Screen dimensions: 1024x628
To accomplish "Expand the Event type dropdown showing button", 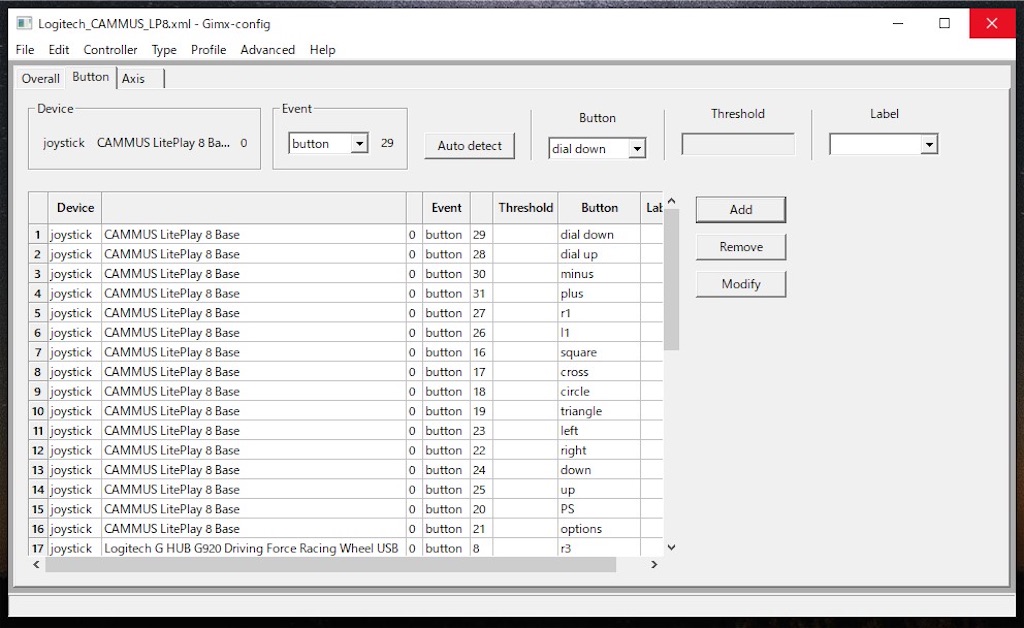I will (359, 144).
